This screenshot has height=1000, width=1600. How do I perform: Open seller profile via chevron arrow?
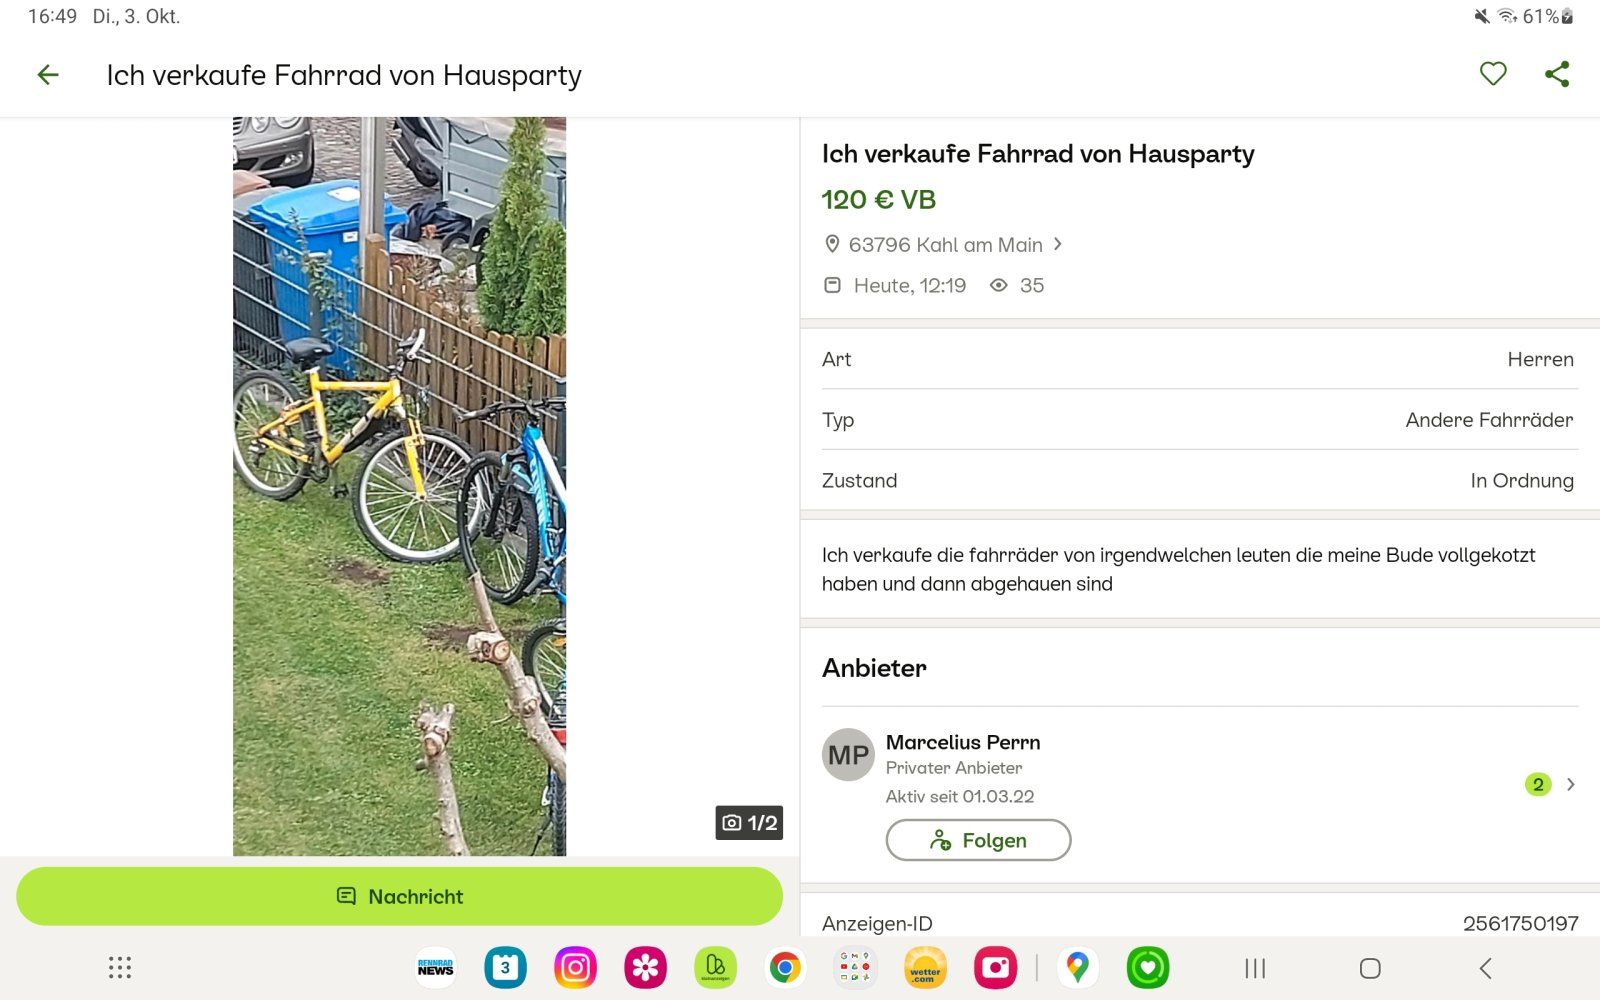coord(1570,785)
